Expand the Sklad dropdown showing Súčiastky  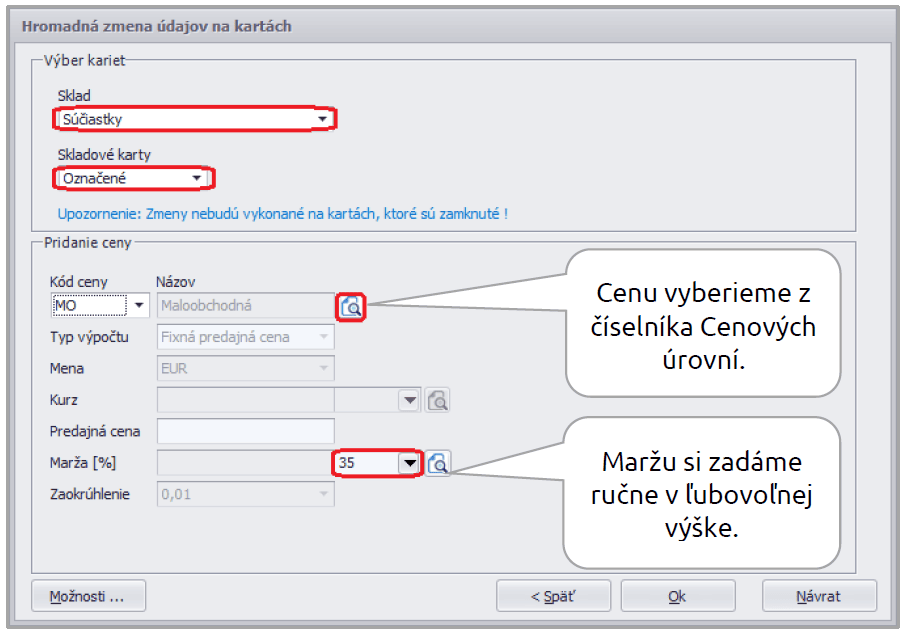pyautogui.click(x=322, y=119)
